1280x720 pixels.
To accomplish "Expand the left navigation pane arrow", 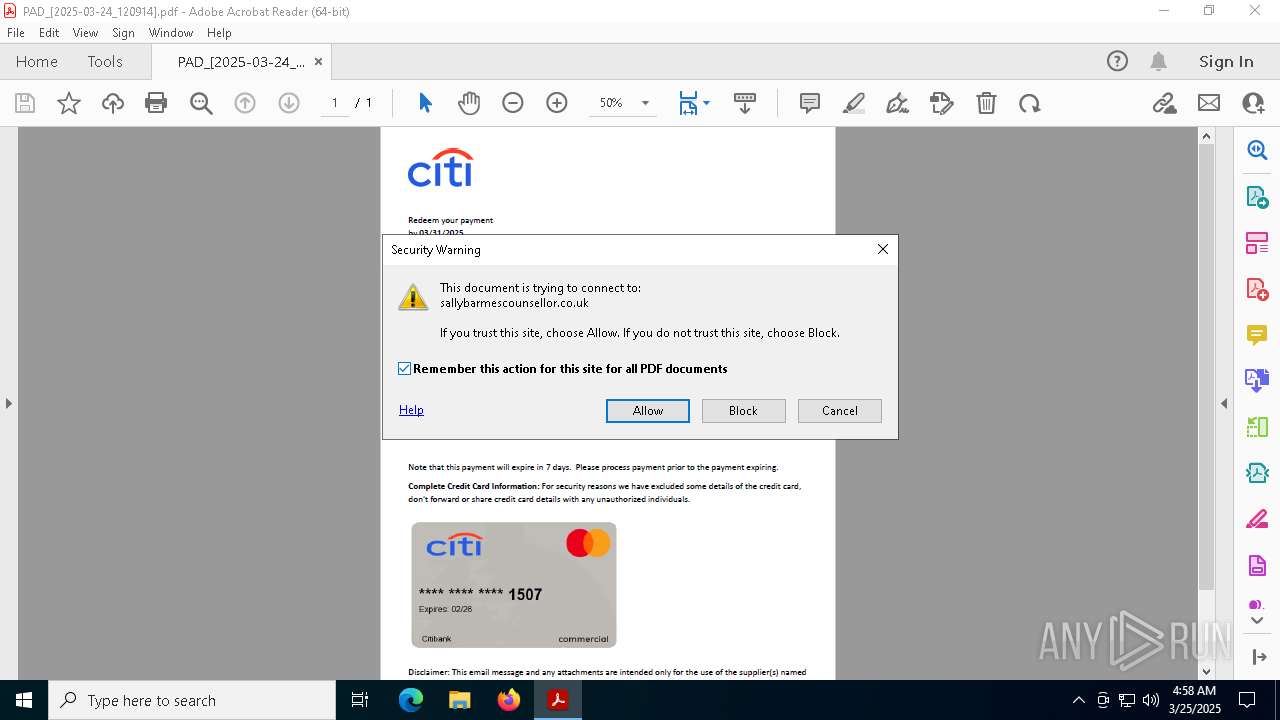I will [9, 403].
